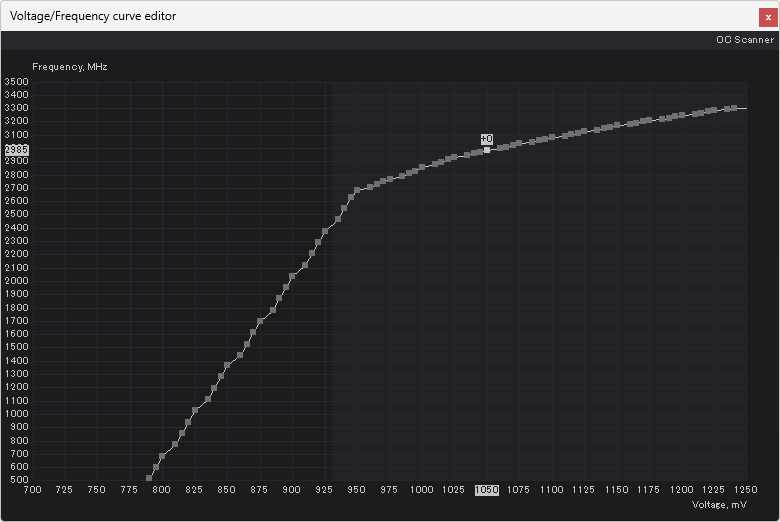Select the curve point at 1100 mV

552,137
